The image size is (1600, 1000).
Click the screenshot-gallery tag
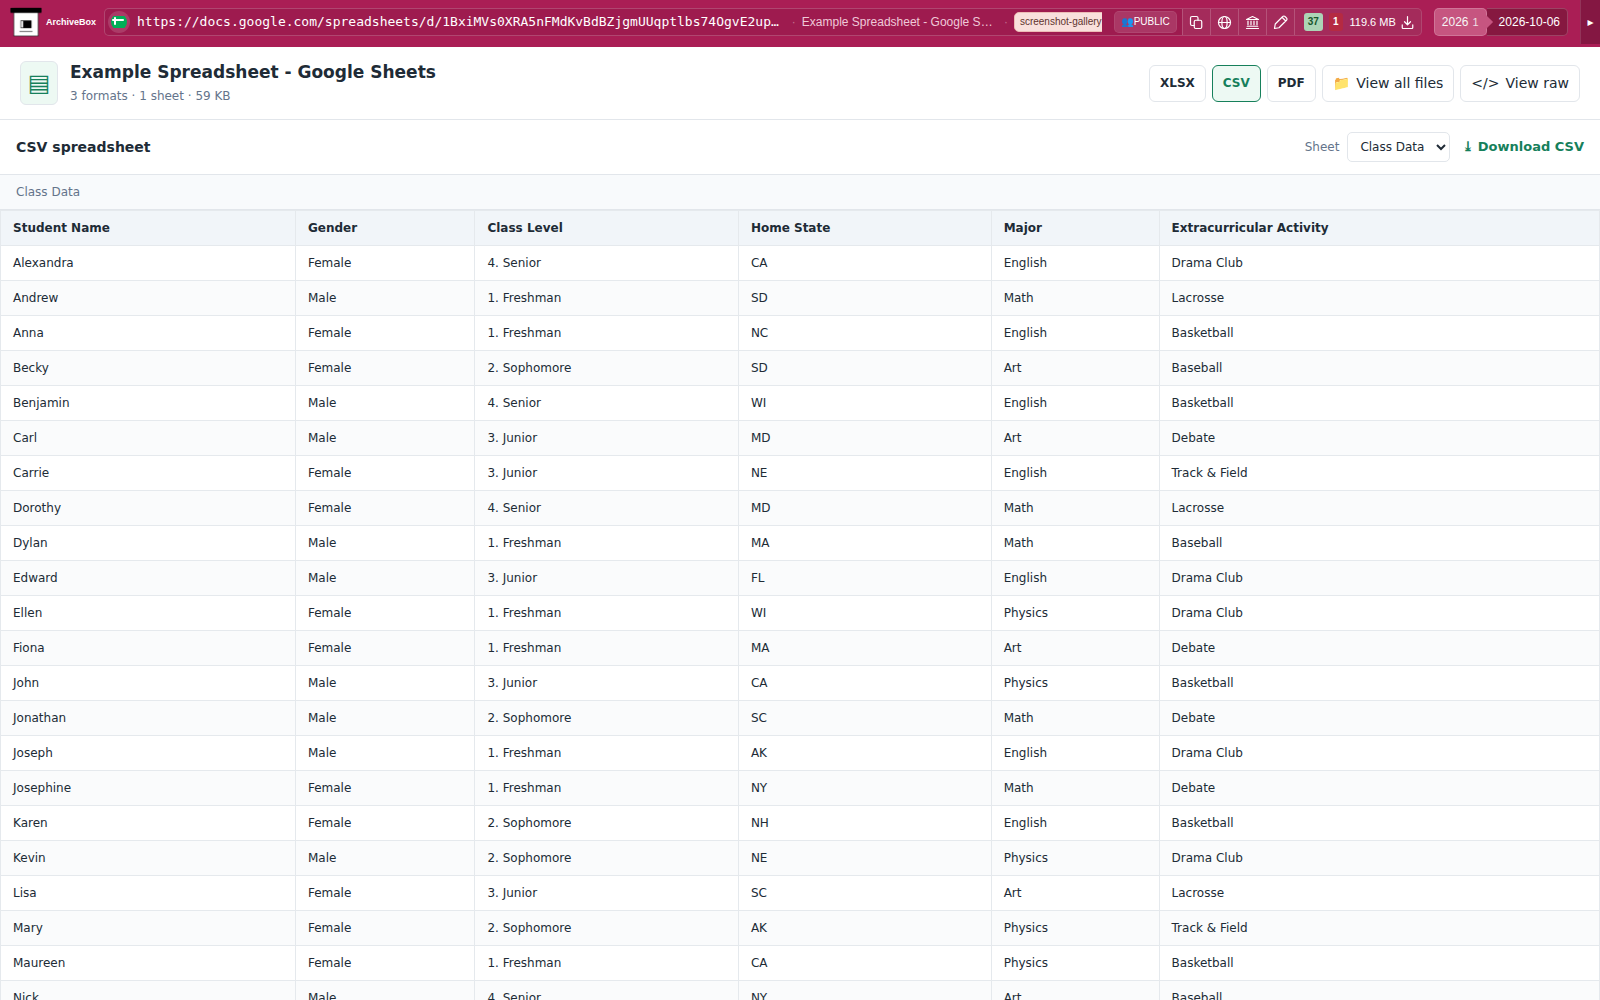click(x=1059, y=22)
